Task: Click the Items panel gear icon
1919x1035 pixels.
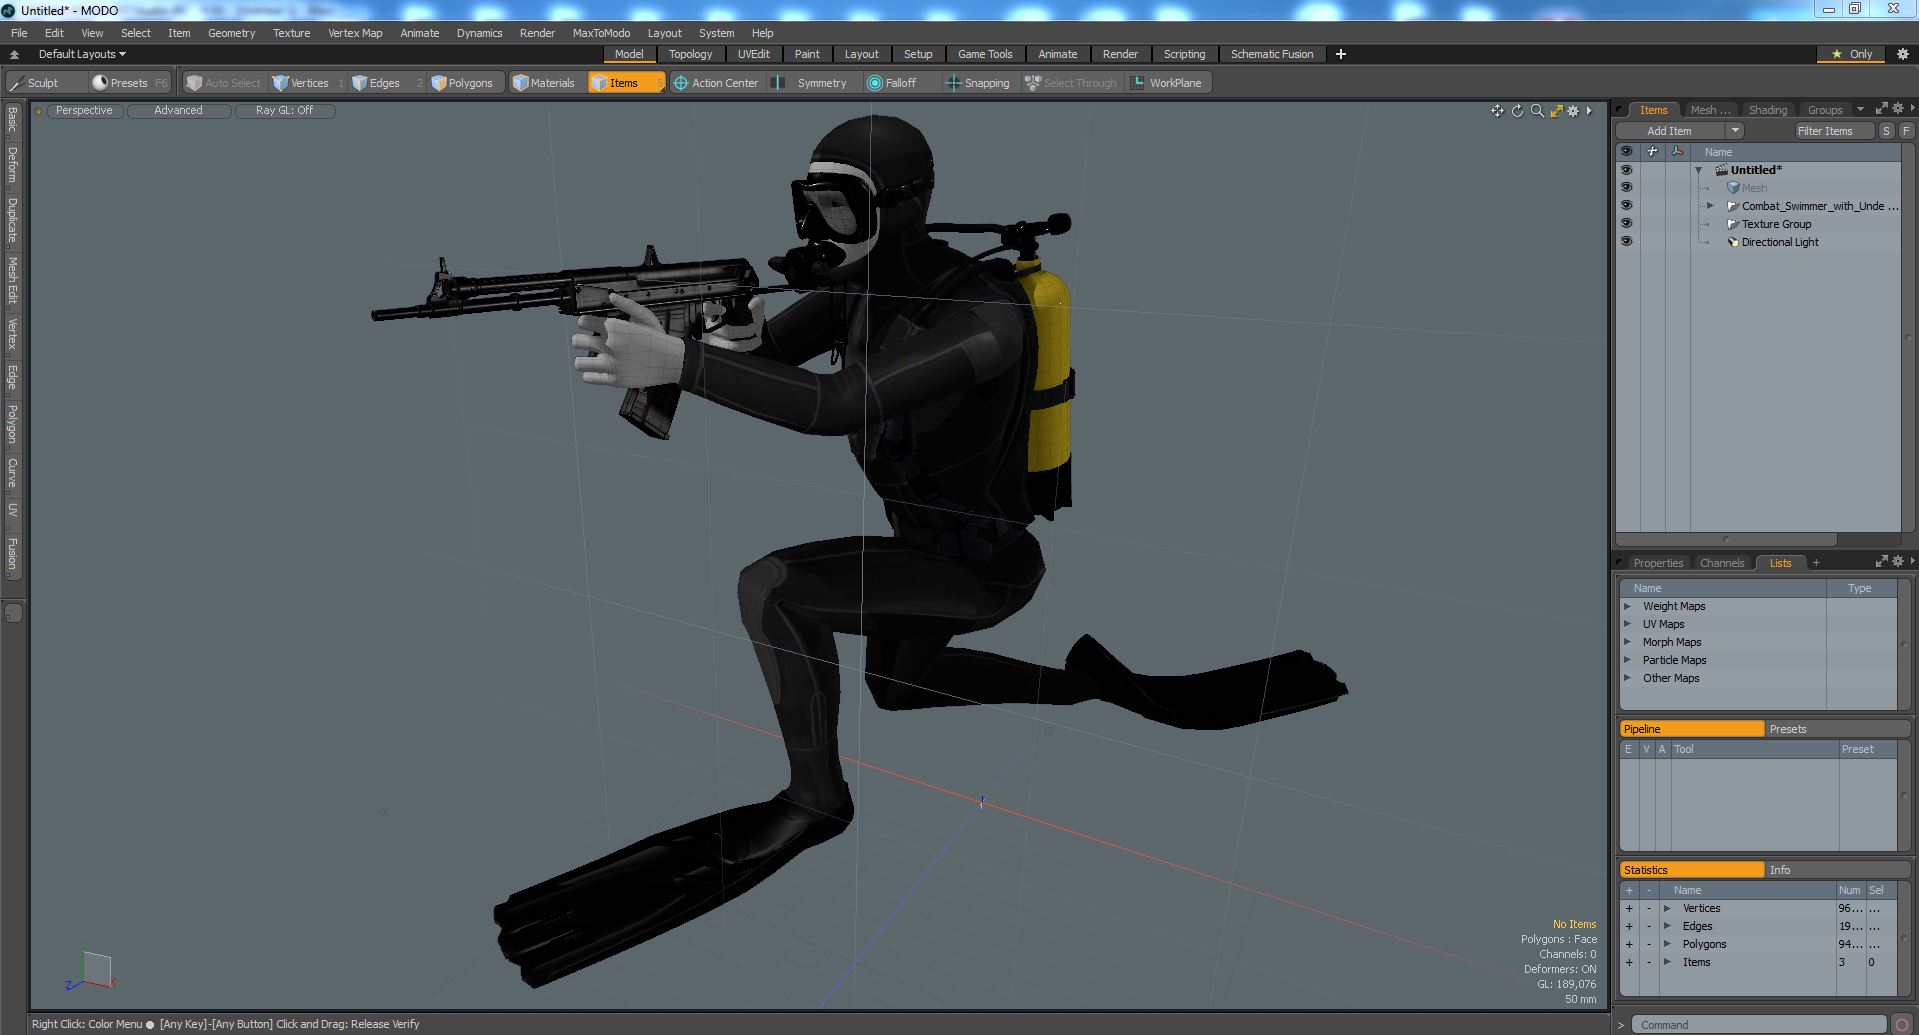Action: pyautogui.click(x=1898, y=109)
